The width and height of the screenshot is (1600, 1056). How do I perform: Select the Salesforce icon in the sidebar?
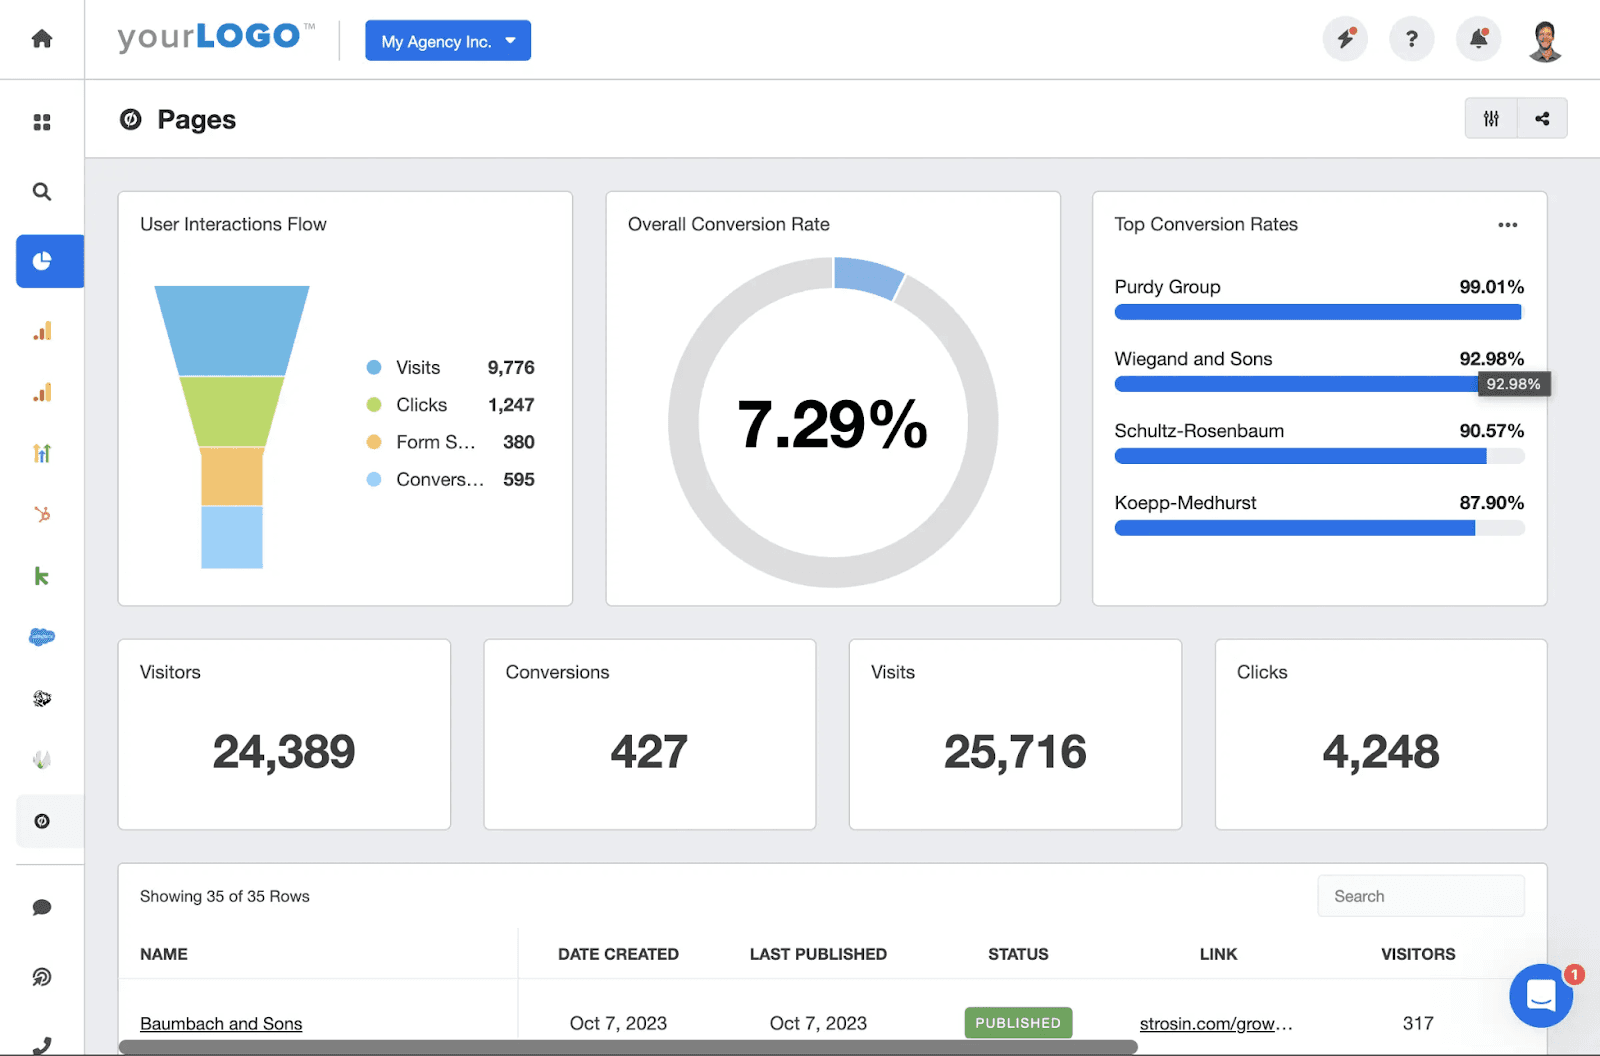[x=42, y=637]
